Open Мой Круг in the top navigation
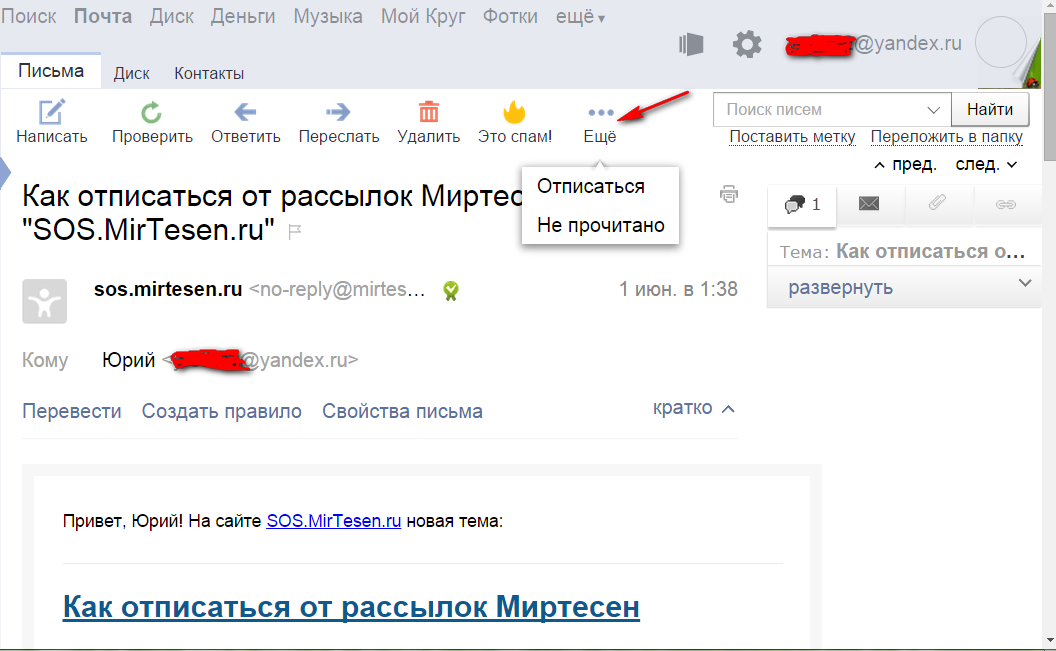The image size is (1056, 651). [x=423, y=16]
